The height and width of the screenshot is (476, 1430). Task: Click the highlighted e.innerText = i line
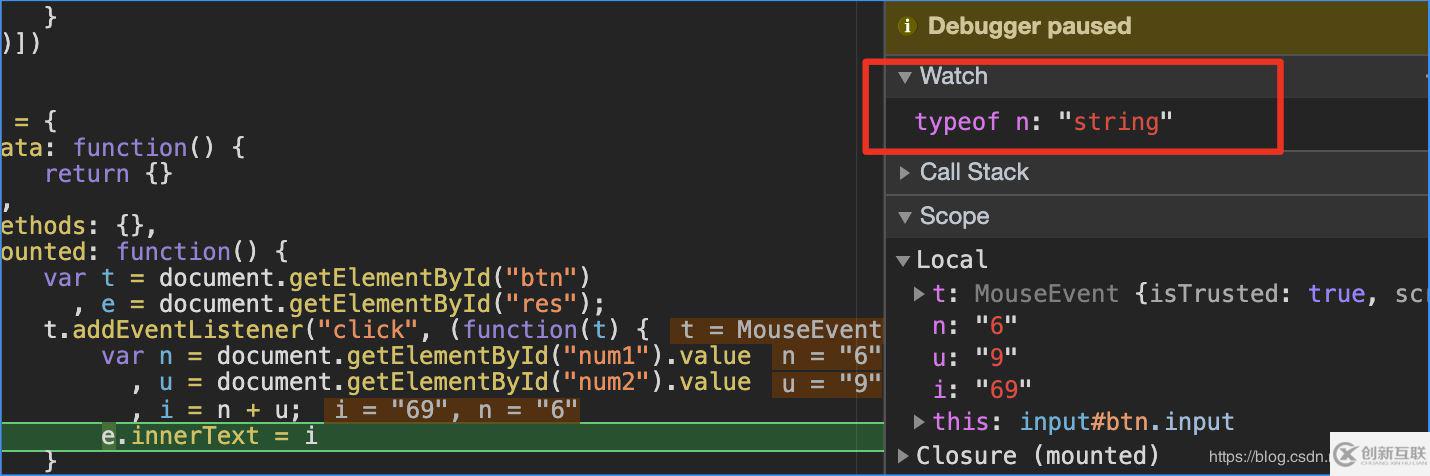(x=209, y=436)
